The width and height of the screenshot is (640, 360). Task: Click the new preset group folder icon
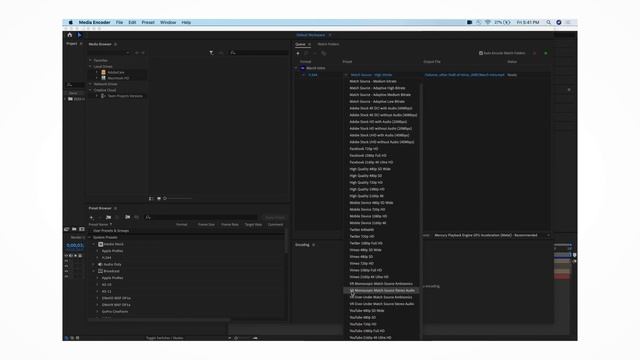click(108, 218)
